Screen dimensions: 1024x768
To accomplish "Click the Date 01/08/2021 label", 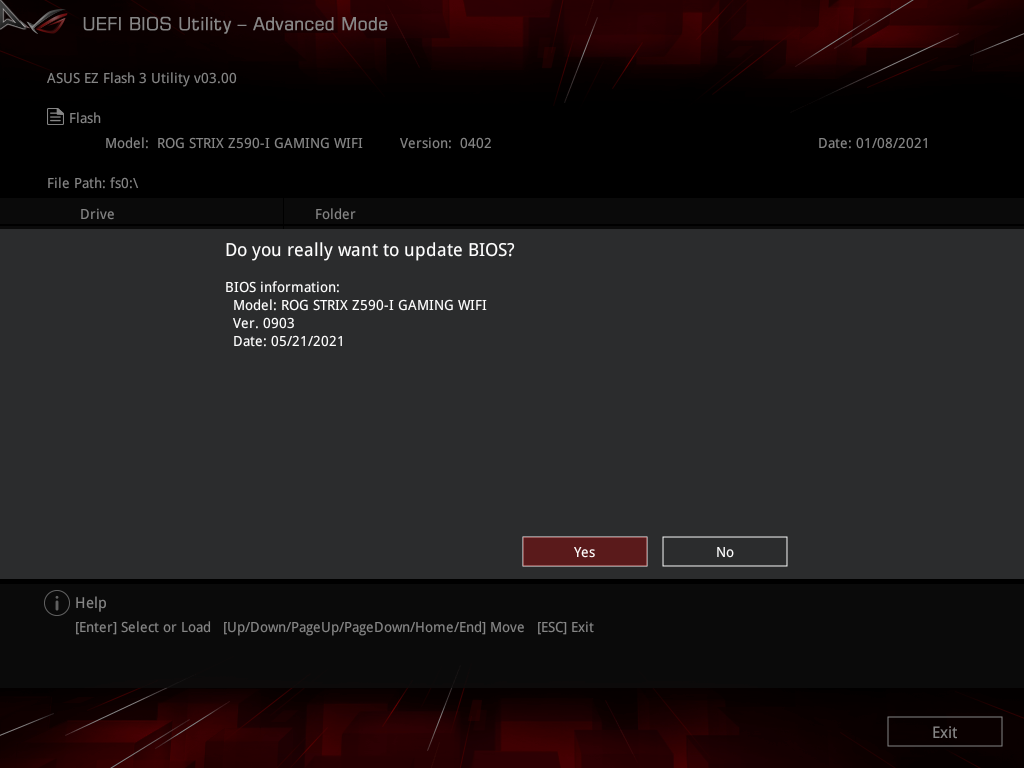I will click(873, 143).
